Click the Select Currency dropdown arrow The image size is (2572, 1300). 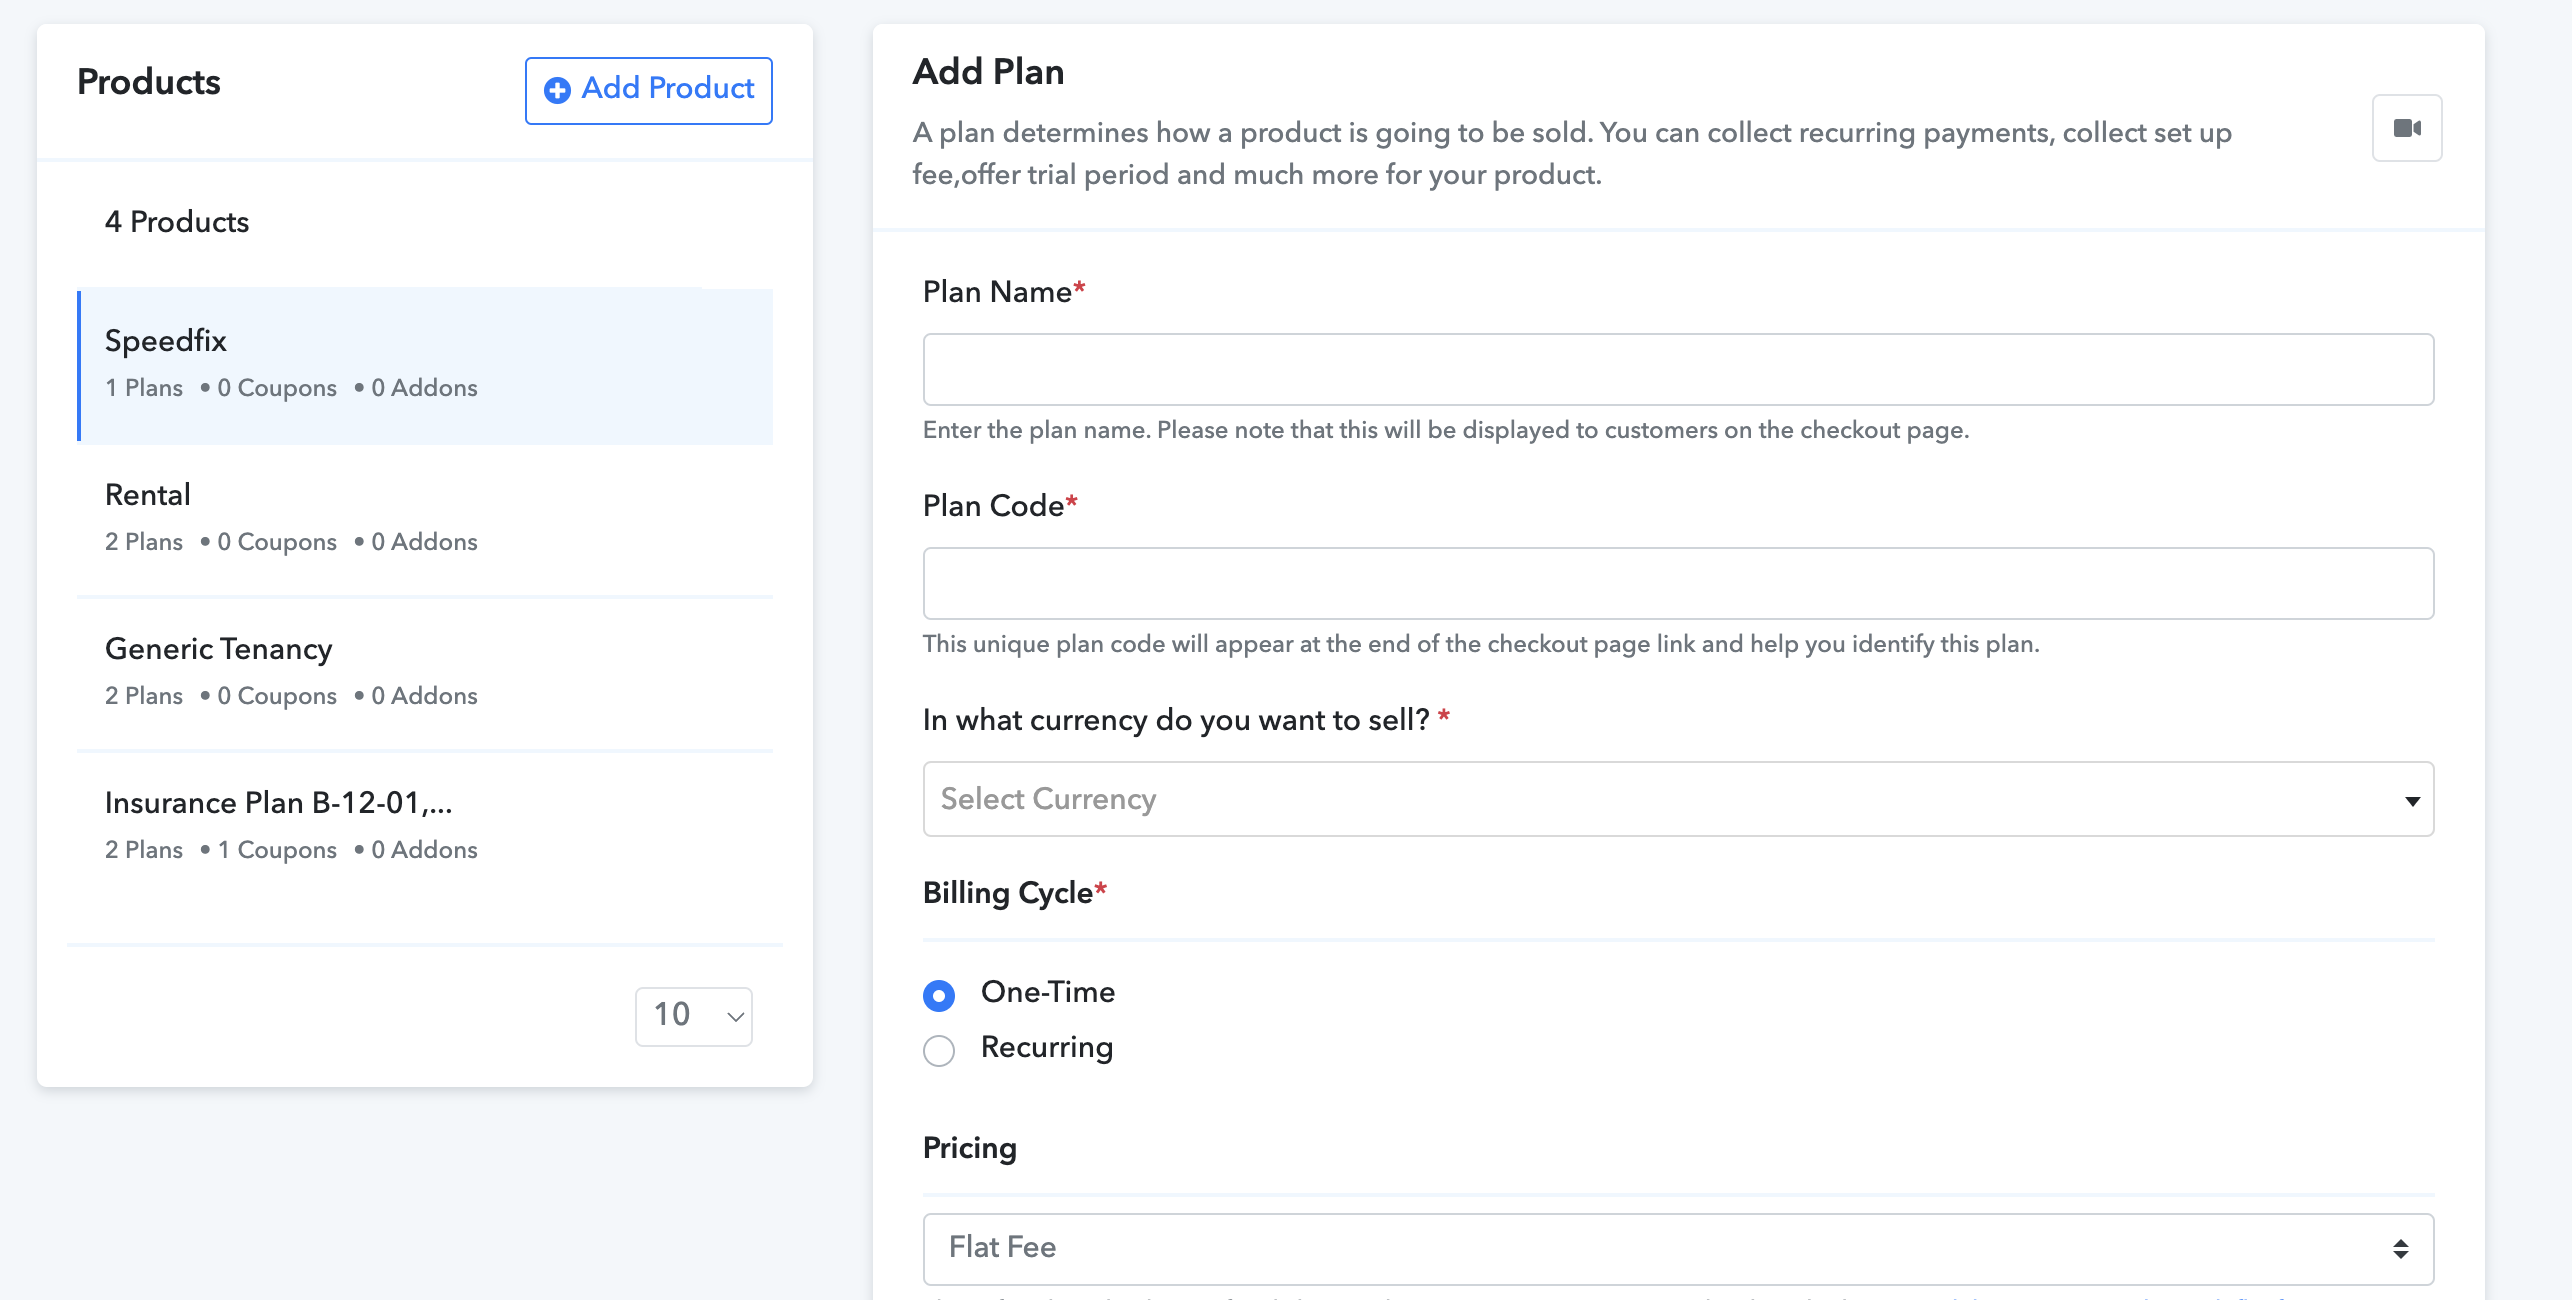click(x=2412, y=801)
